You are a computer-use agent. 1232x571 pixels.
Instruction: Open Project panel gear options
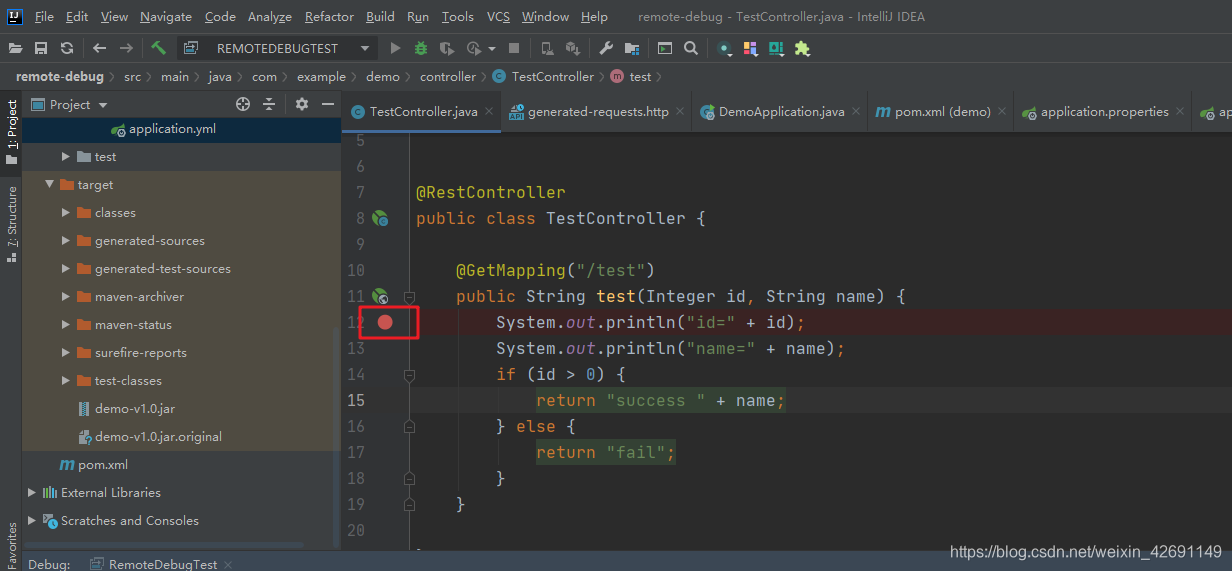pos(302,104)
